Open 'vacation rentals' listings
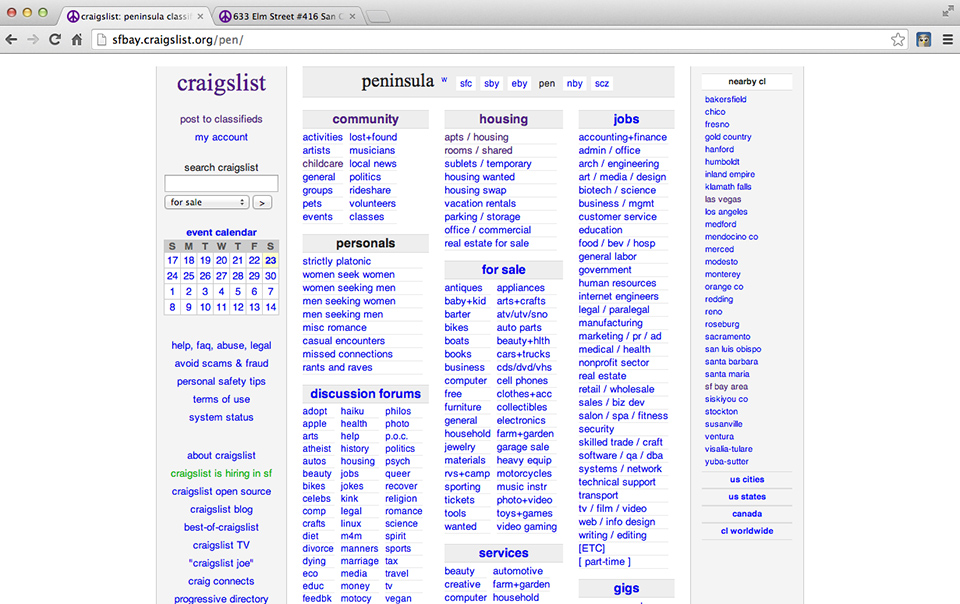Viewport: 960px width, 604px height. [480, 204]
